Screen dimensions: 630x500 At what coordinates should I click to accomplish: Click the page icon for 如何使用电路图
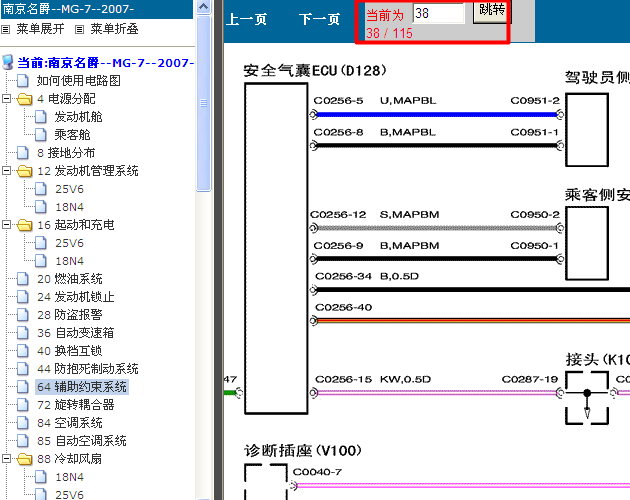click(23, 80)
